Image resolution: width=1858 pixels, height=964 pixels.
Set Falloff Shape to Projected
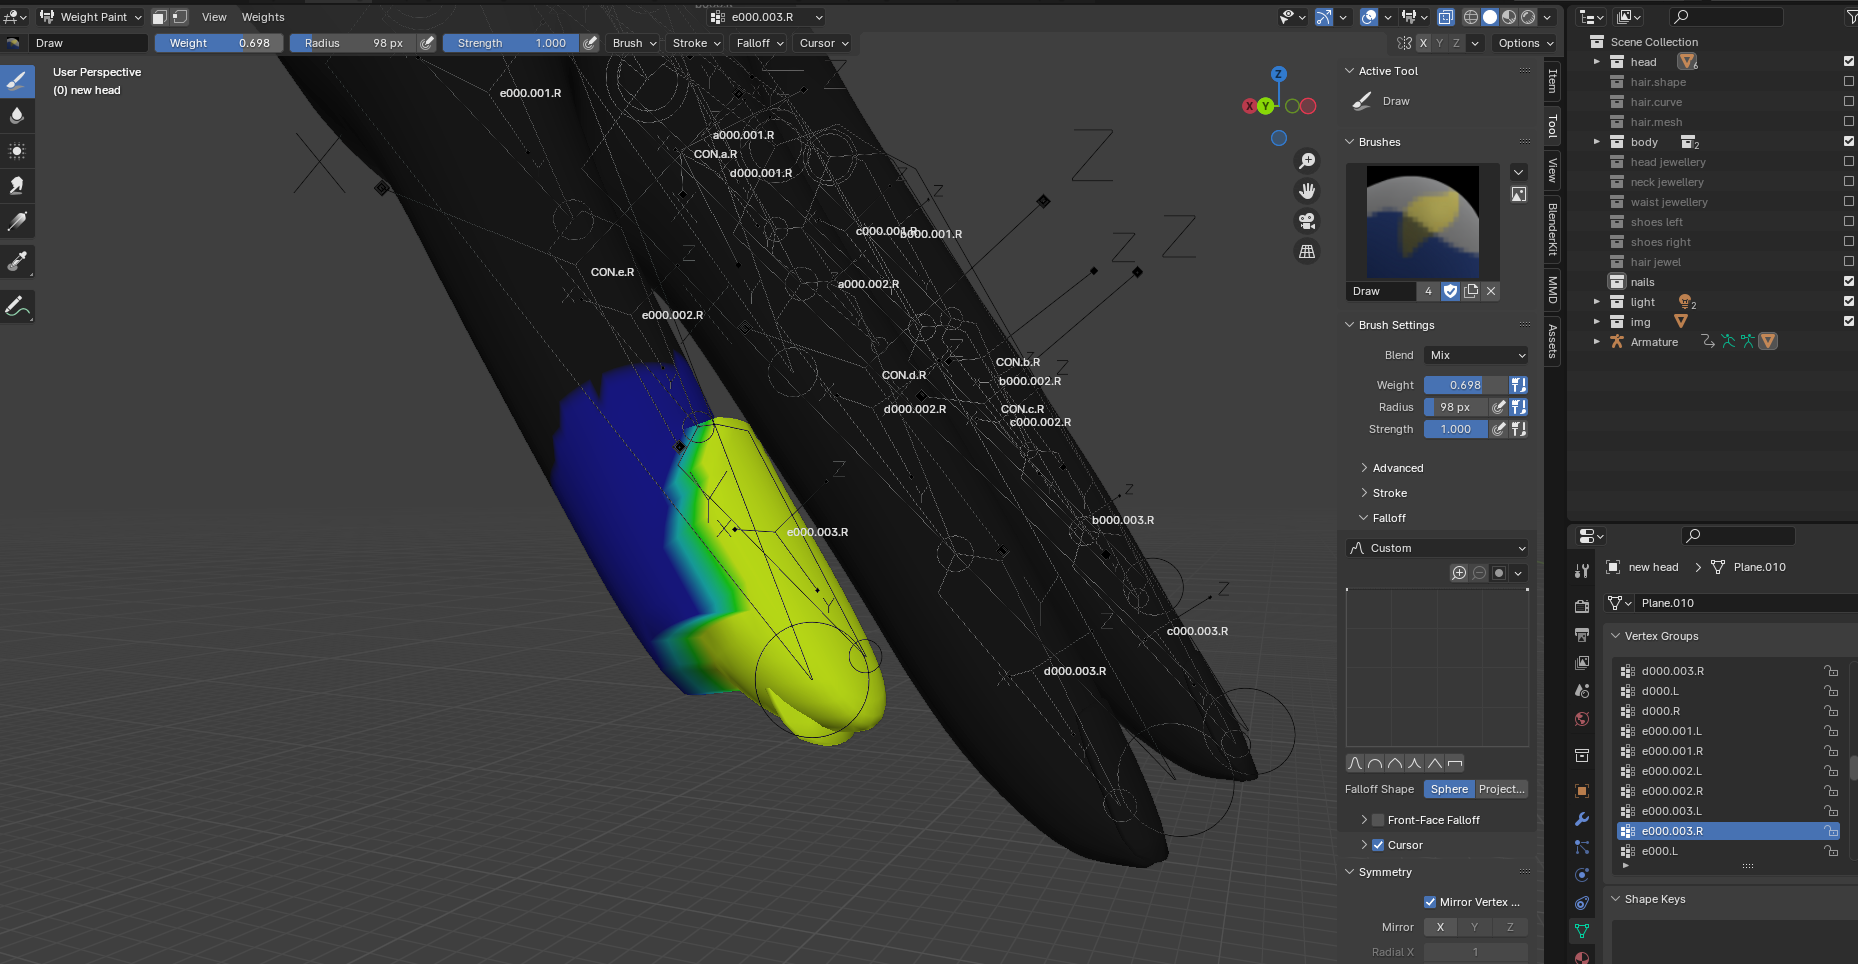(1502, 789)
